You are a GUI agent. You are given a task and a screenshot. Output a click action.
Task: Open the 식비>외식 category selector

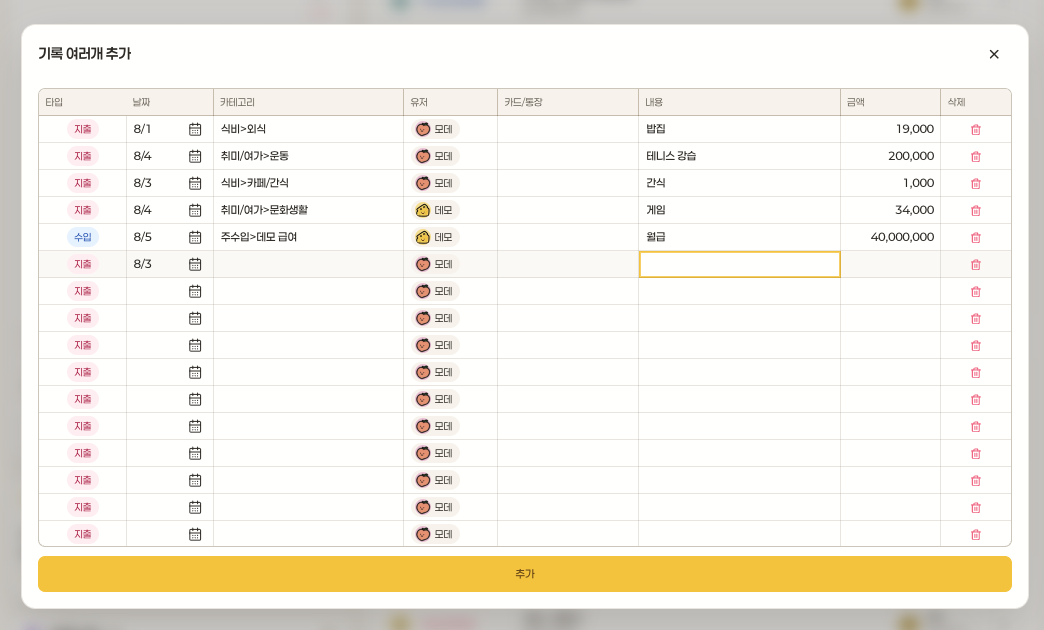pyautogui.click(x=308, y=129)
